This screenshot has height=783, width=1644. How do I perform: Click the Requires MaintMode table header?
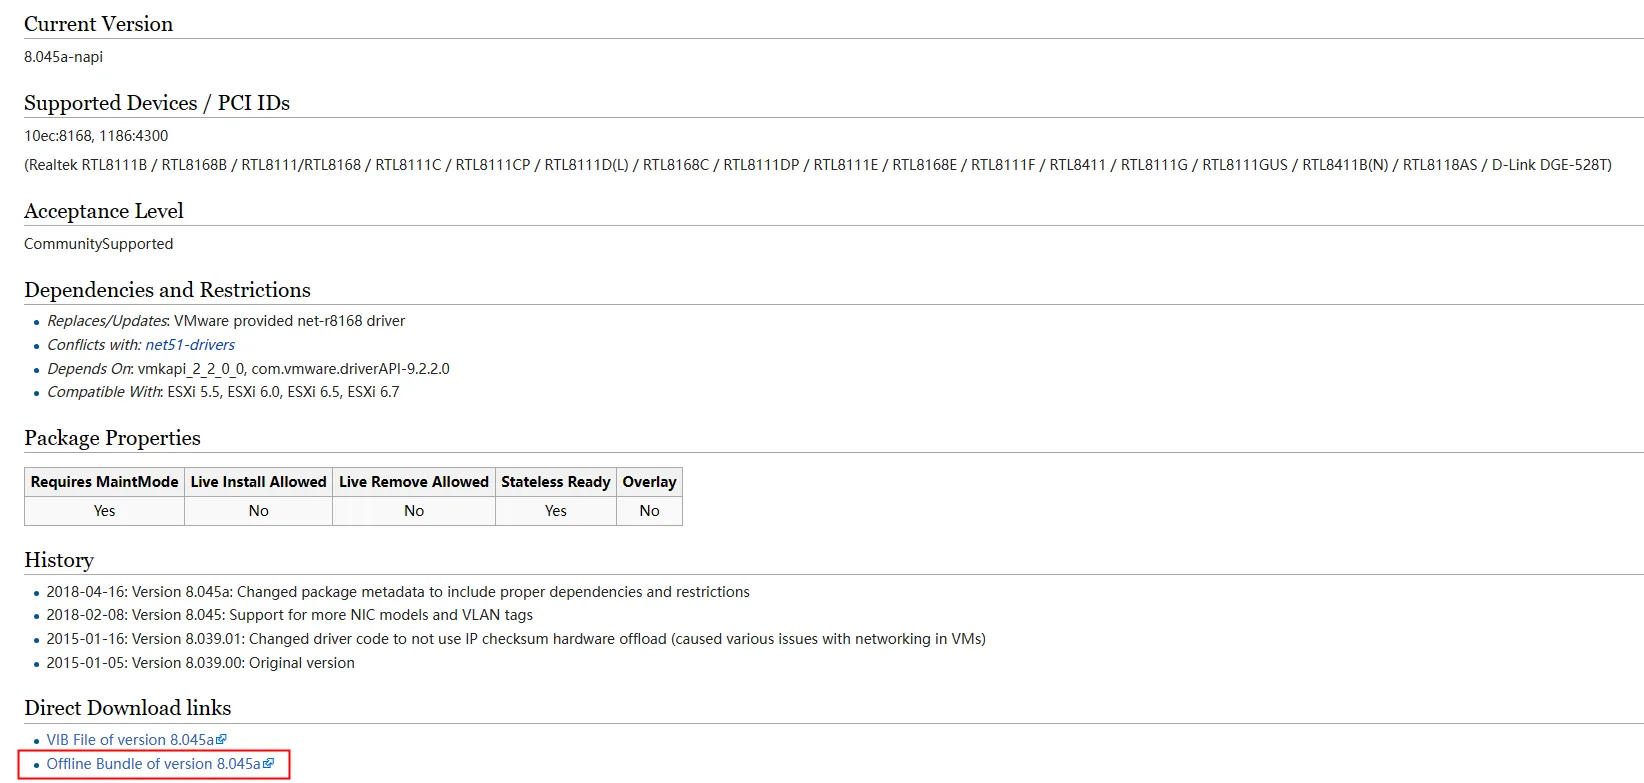pos(104,482)
